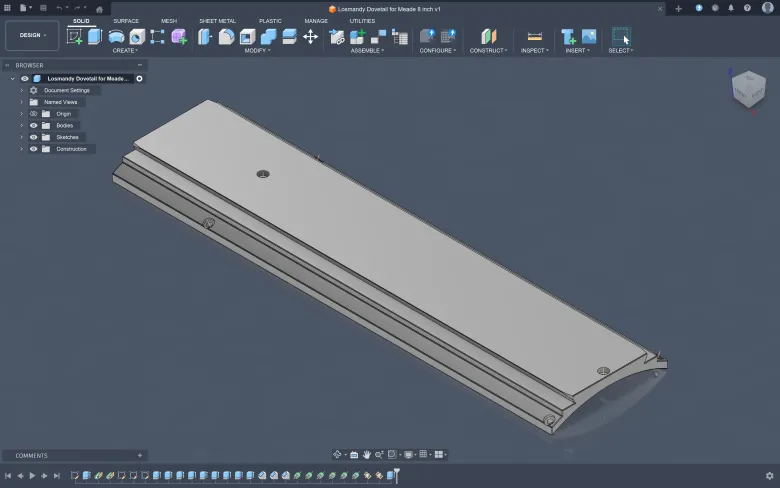The height and width of the screenshot is (488, 780).
Task: Open the Construct dropdown menu
Action: pos(487,50)
